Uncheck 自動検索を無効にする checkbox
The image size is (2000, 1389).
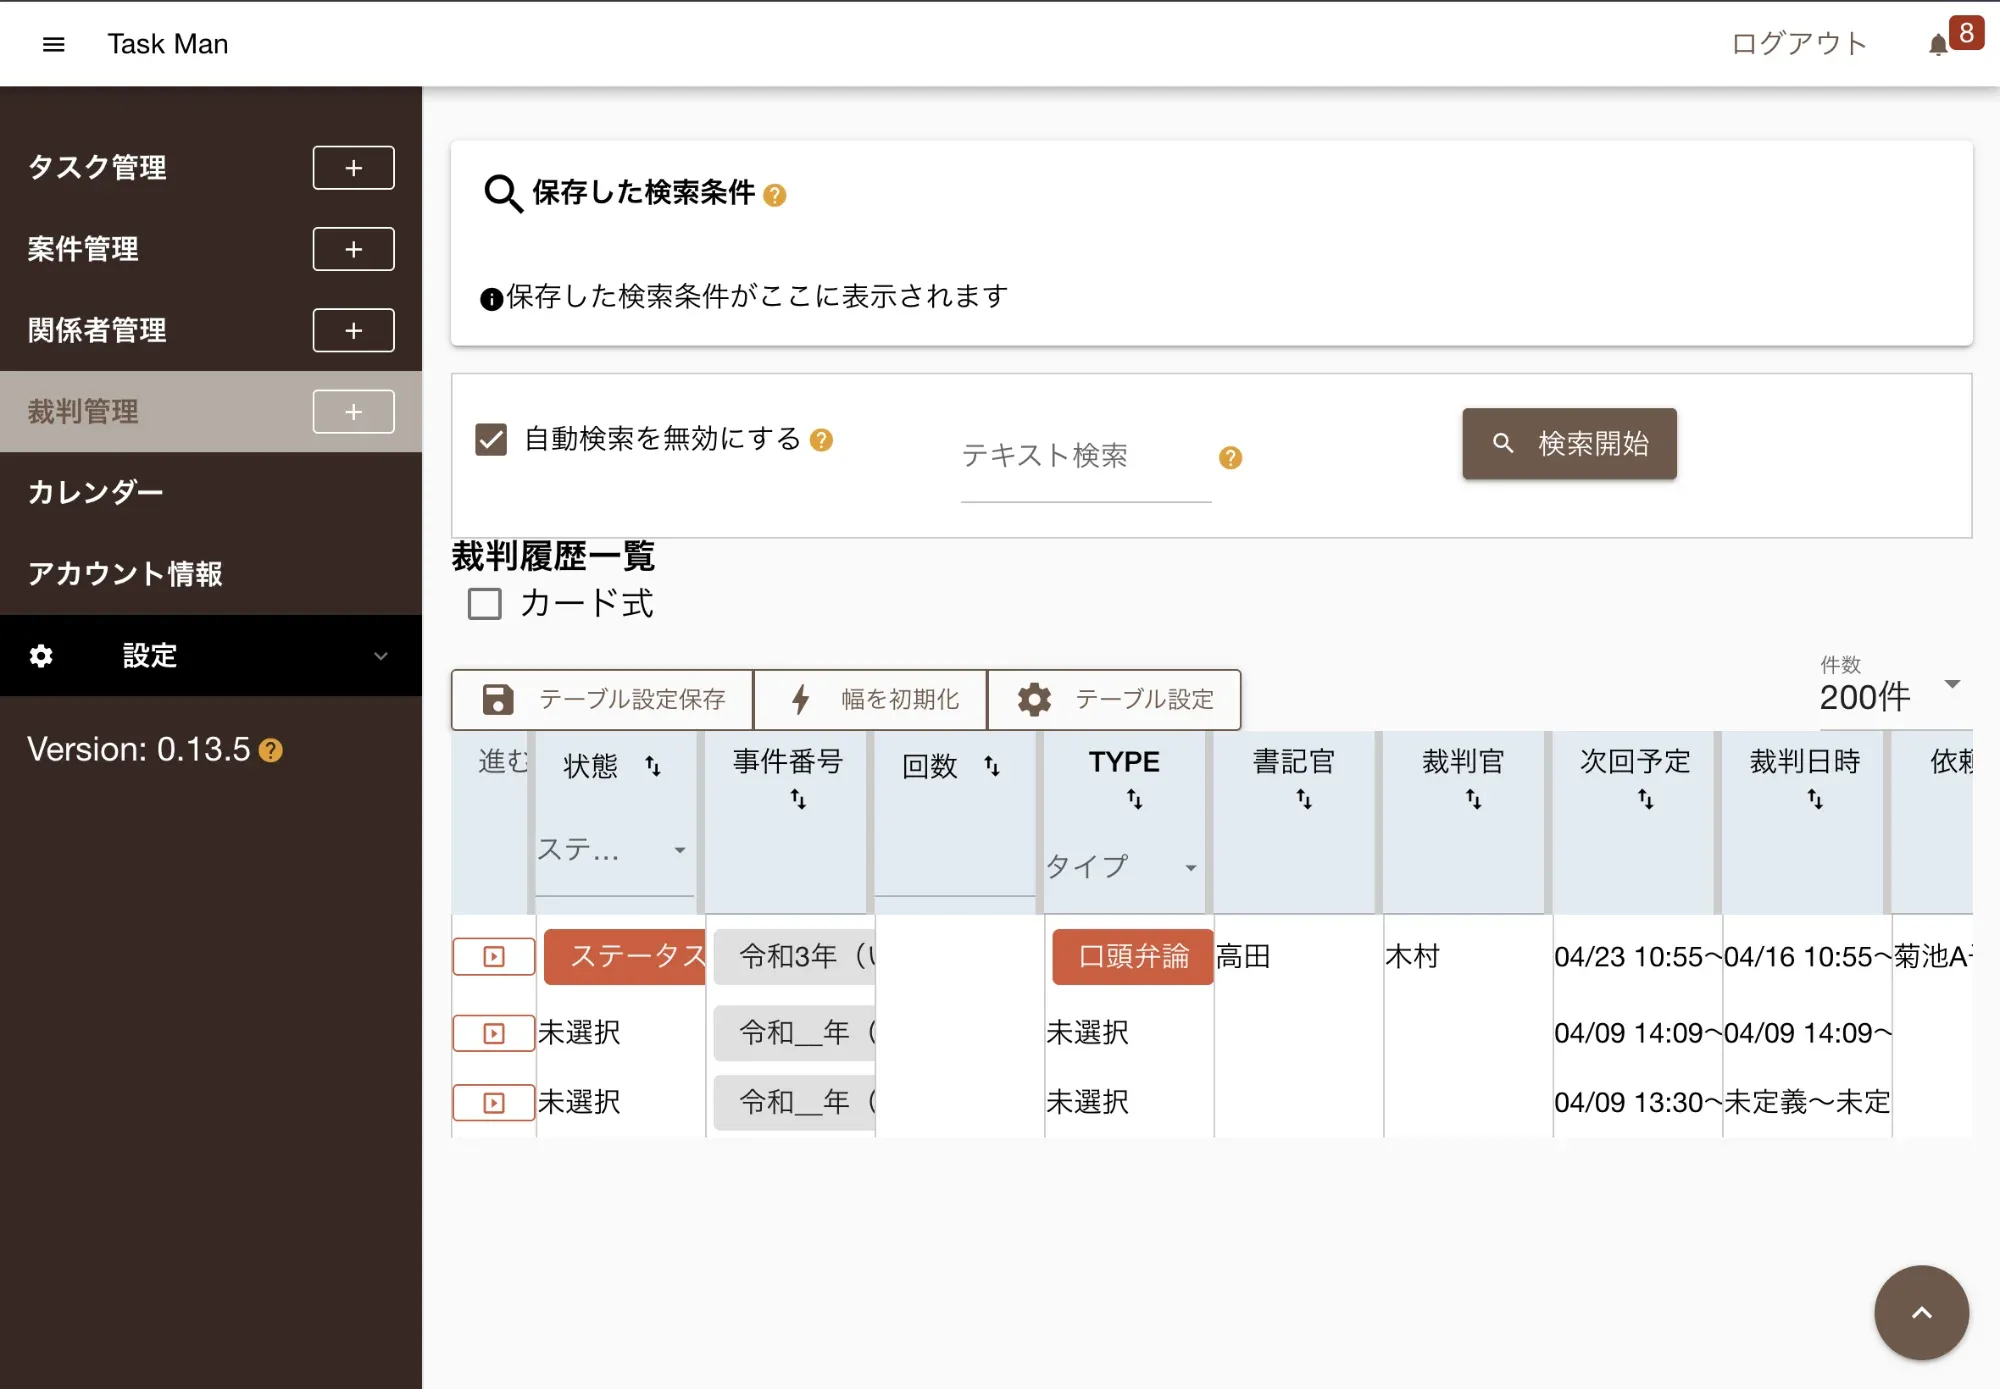pyautogui.click(x=491, y=439)
